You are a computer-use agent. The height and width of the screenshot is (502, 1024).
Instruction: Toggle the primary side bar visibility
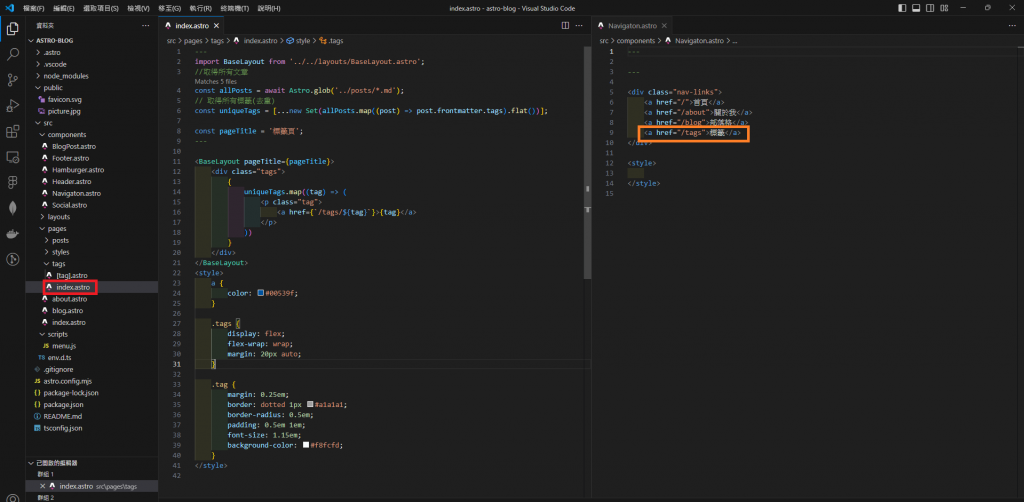coord(902,8)
